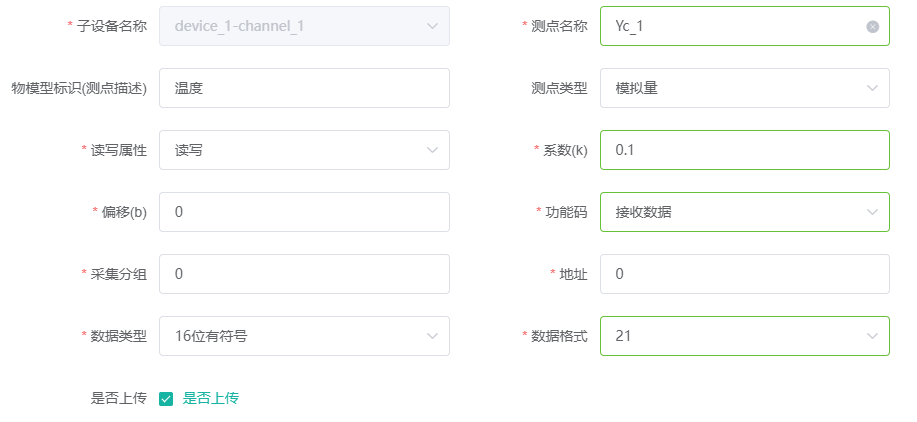Open the 数据格式 dropdown showing 21

click(x=744, y=336)
